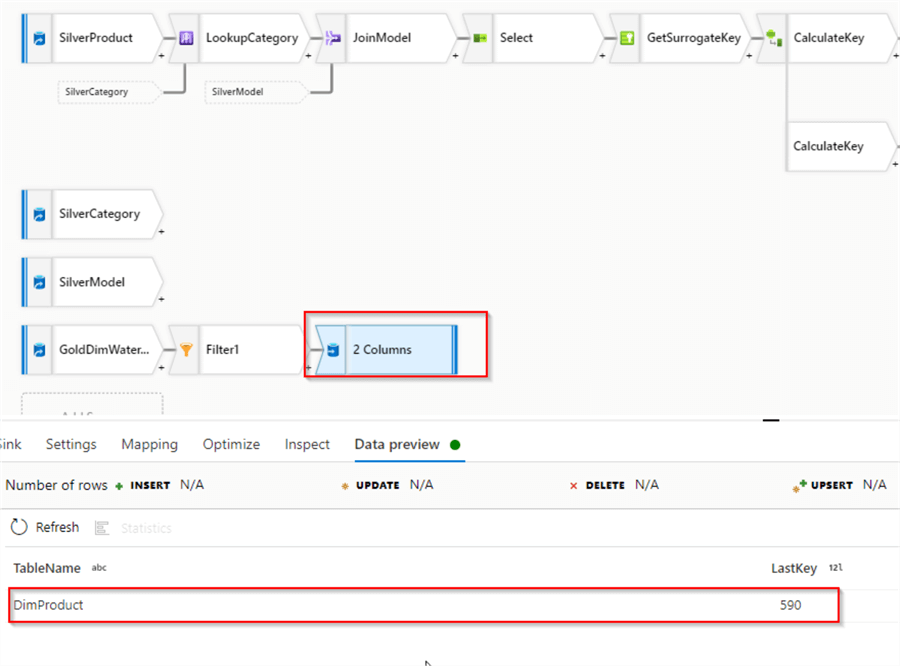Switch to the Inspect tab
Image resolution: width=900 pixels, height=666 pixels.
click(x=307, y=444)
